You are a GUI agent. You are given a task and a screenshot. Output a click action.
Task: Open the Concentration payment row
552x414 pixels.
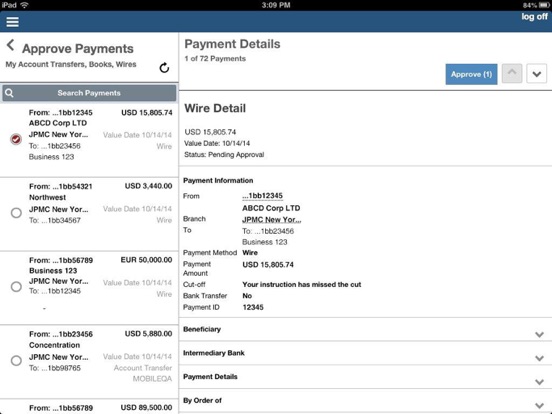click(89, 362)
